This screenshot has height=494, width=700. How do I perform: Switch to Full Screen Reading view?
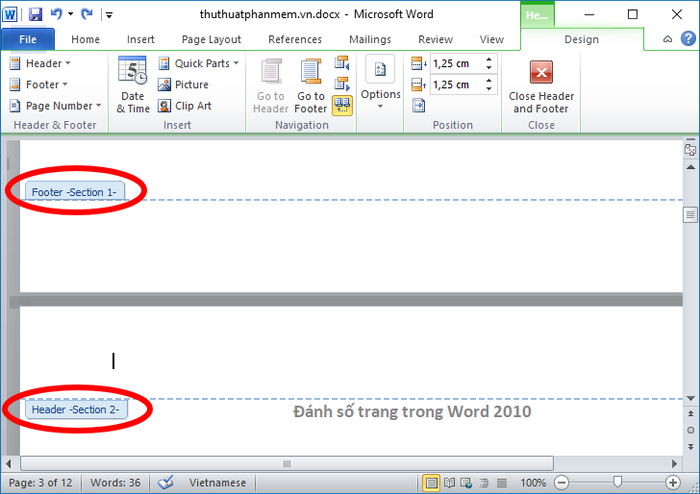point(449,483)
